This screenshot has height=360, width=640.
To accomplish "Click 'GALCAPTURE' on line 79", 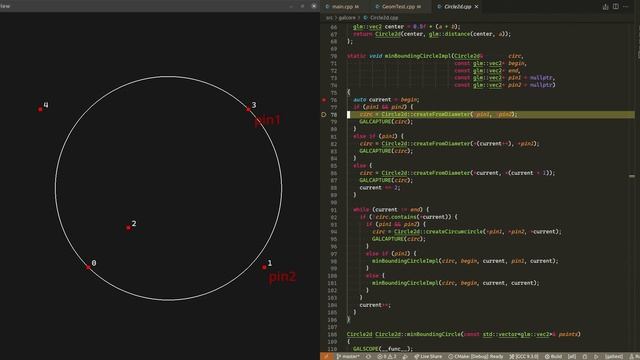I will coord(375,122).
